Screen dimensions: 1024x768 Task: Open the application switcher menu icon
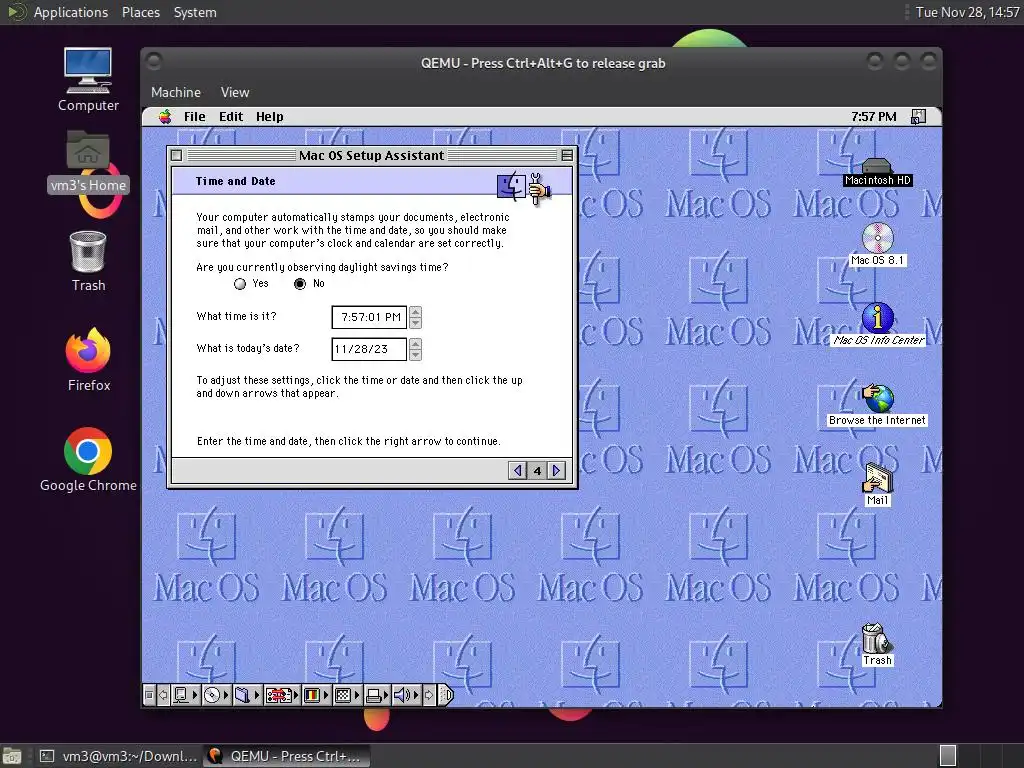tap(918, 116)
